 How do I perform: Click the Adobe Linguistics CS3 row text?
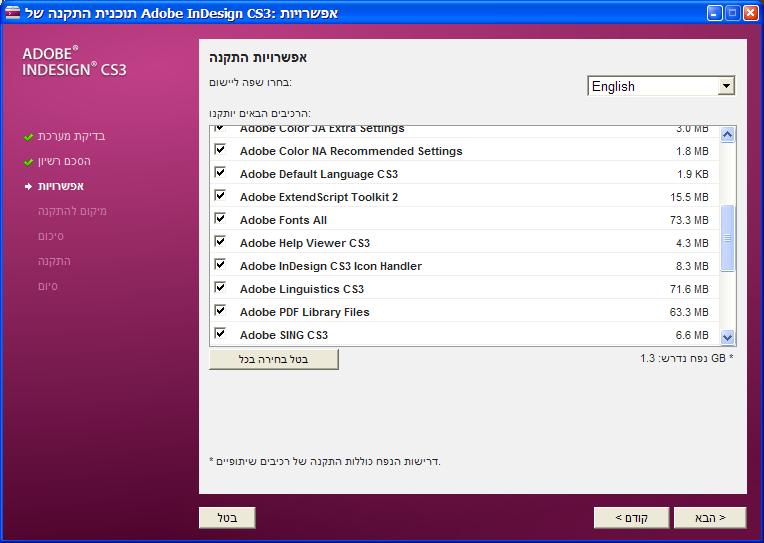(302, 289)
